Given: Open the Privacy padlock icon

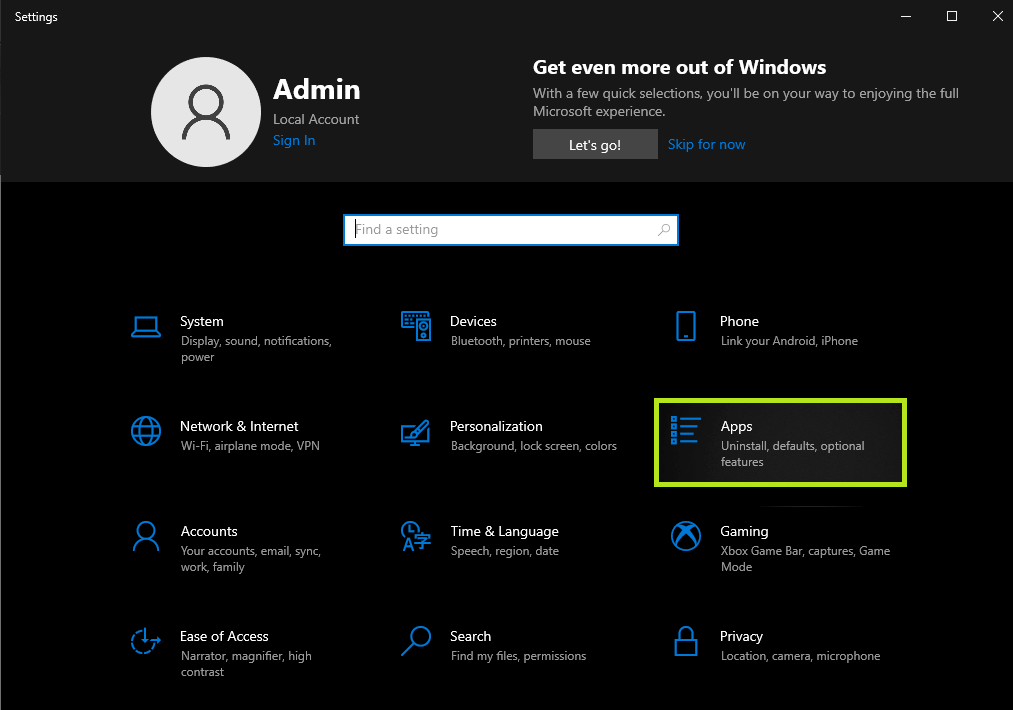Looking at the screenshot, I should pos(685,641).
